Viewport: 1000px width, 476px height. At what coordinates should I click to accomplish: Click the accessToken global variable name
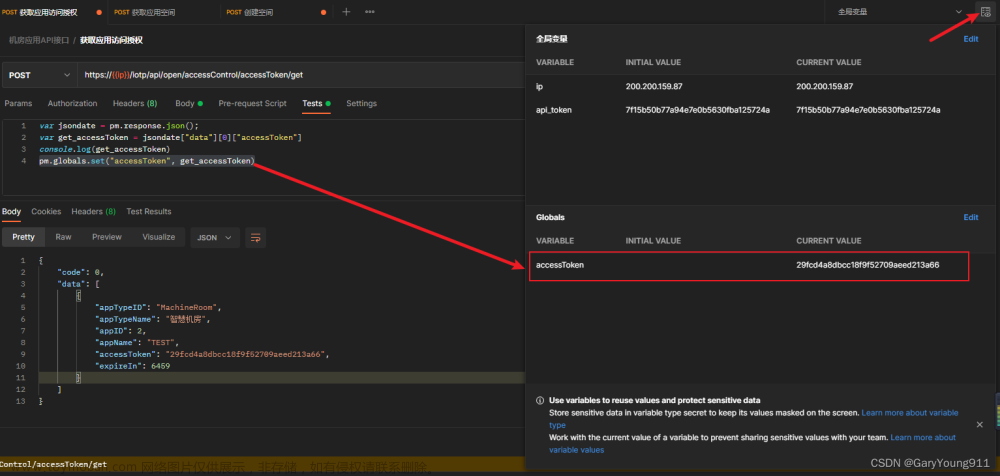coord(560,265)
